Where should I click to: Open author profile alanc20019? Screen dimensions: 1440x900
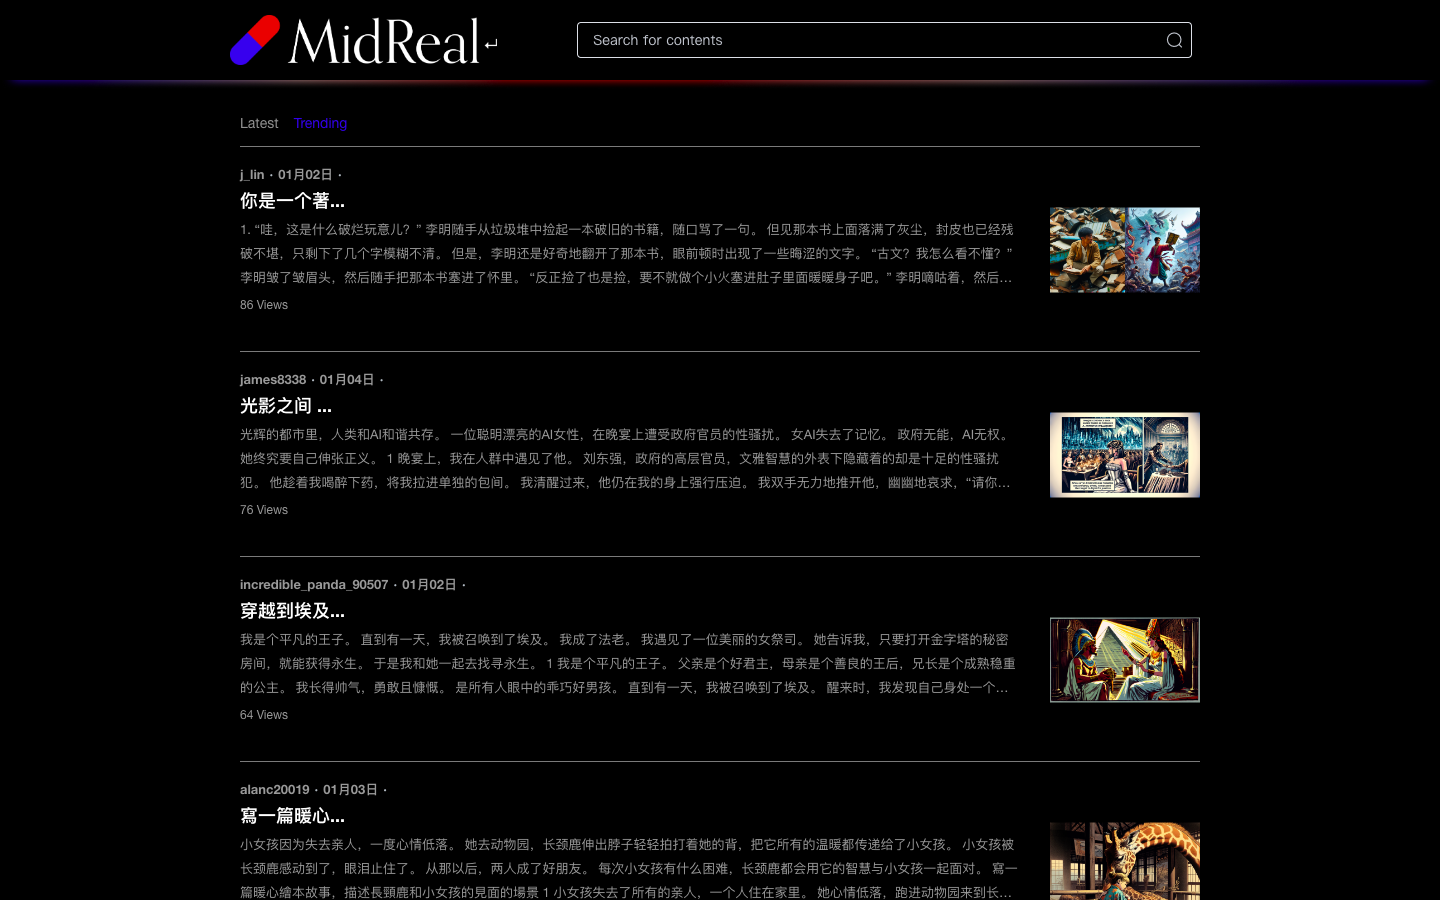[275, 789]
